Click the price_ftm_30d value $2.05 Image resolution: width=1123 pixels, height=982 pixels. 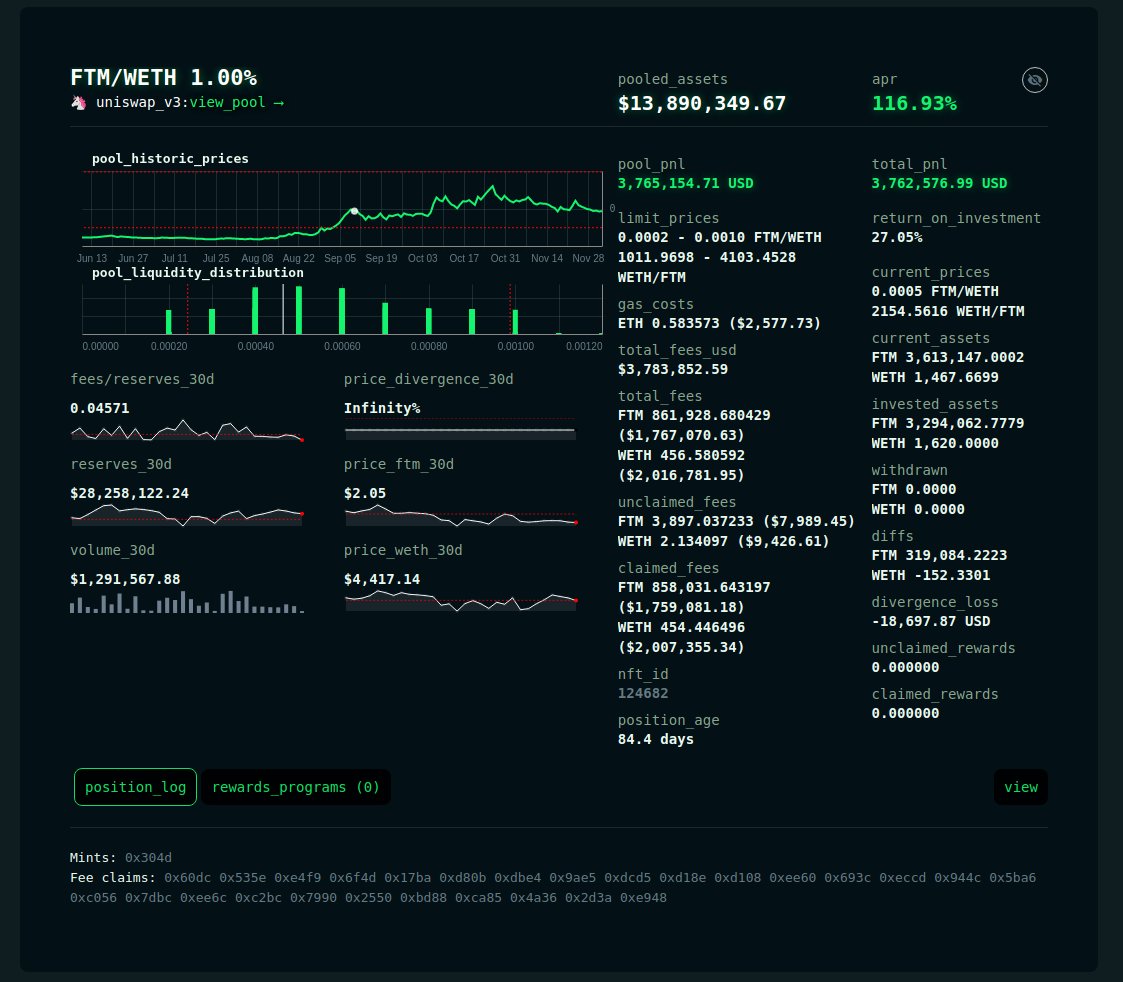365,494
